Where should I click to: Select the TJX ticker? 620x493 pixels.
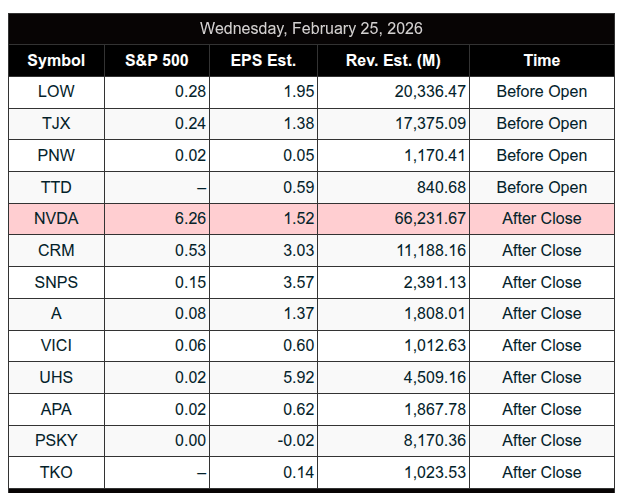[56, 124]
